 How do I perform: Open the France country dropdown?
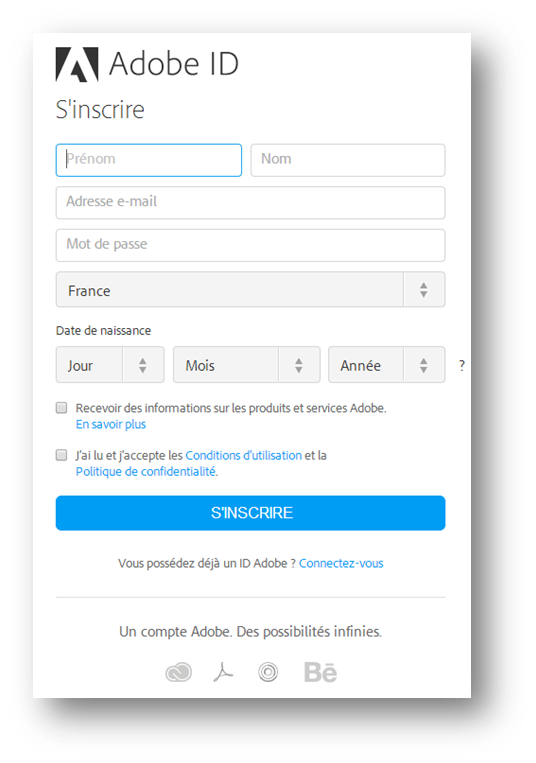tap(250, 290)
